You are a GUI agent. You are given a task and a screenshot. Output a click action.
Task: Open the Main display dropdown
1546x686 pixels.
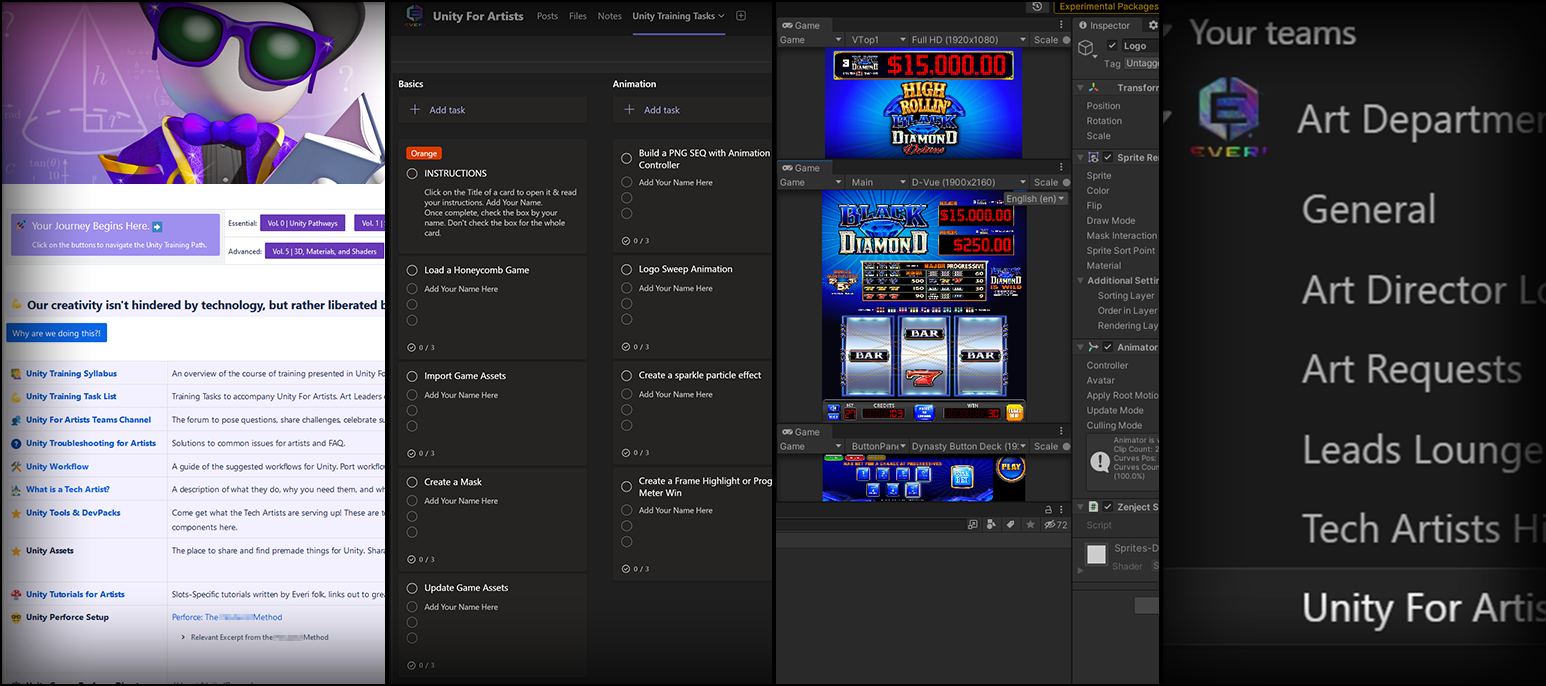coord(875,182)
